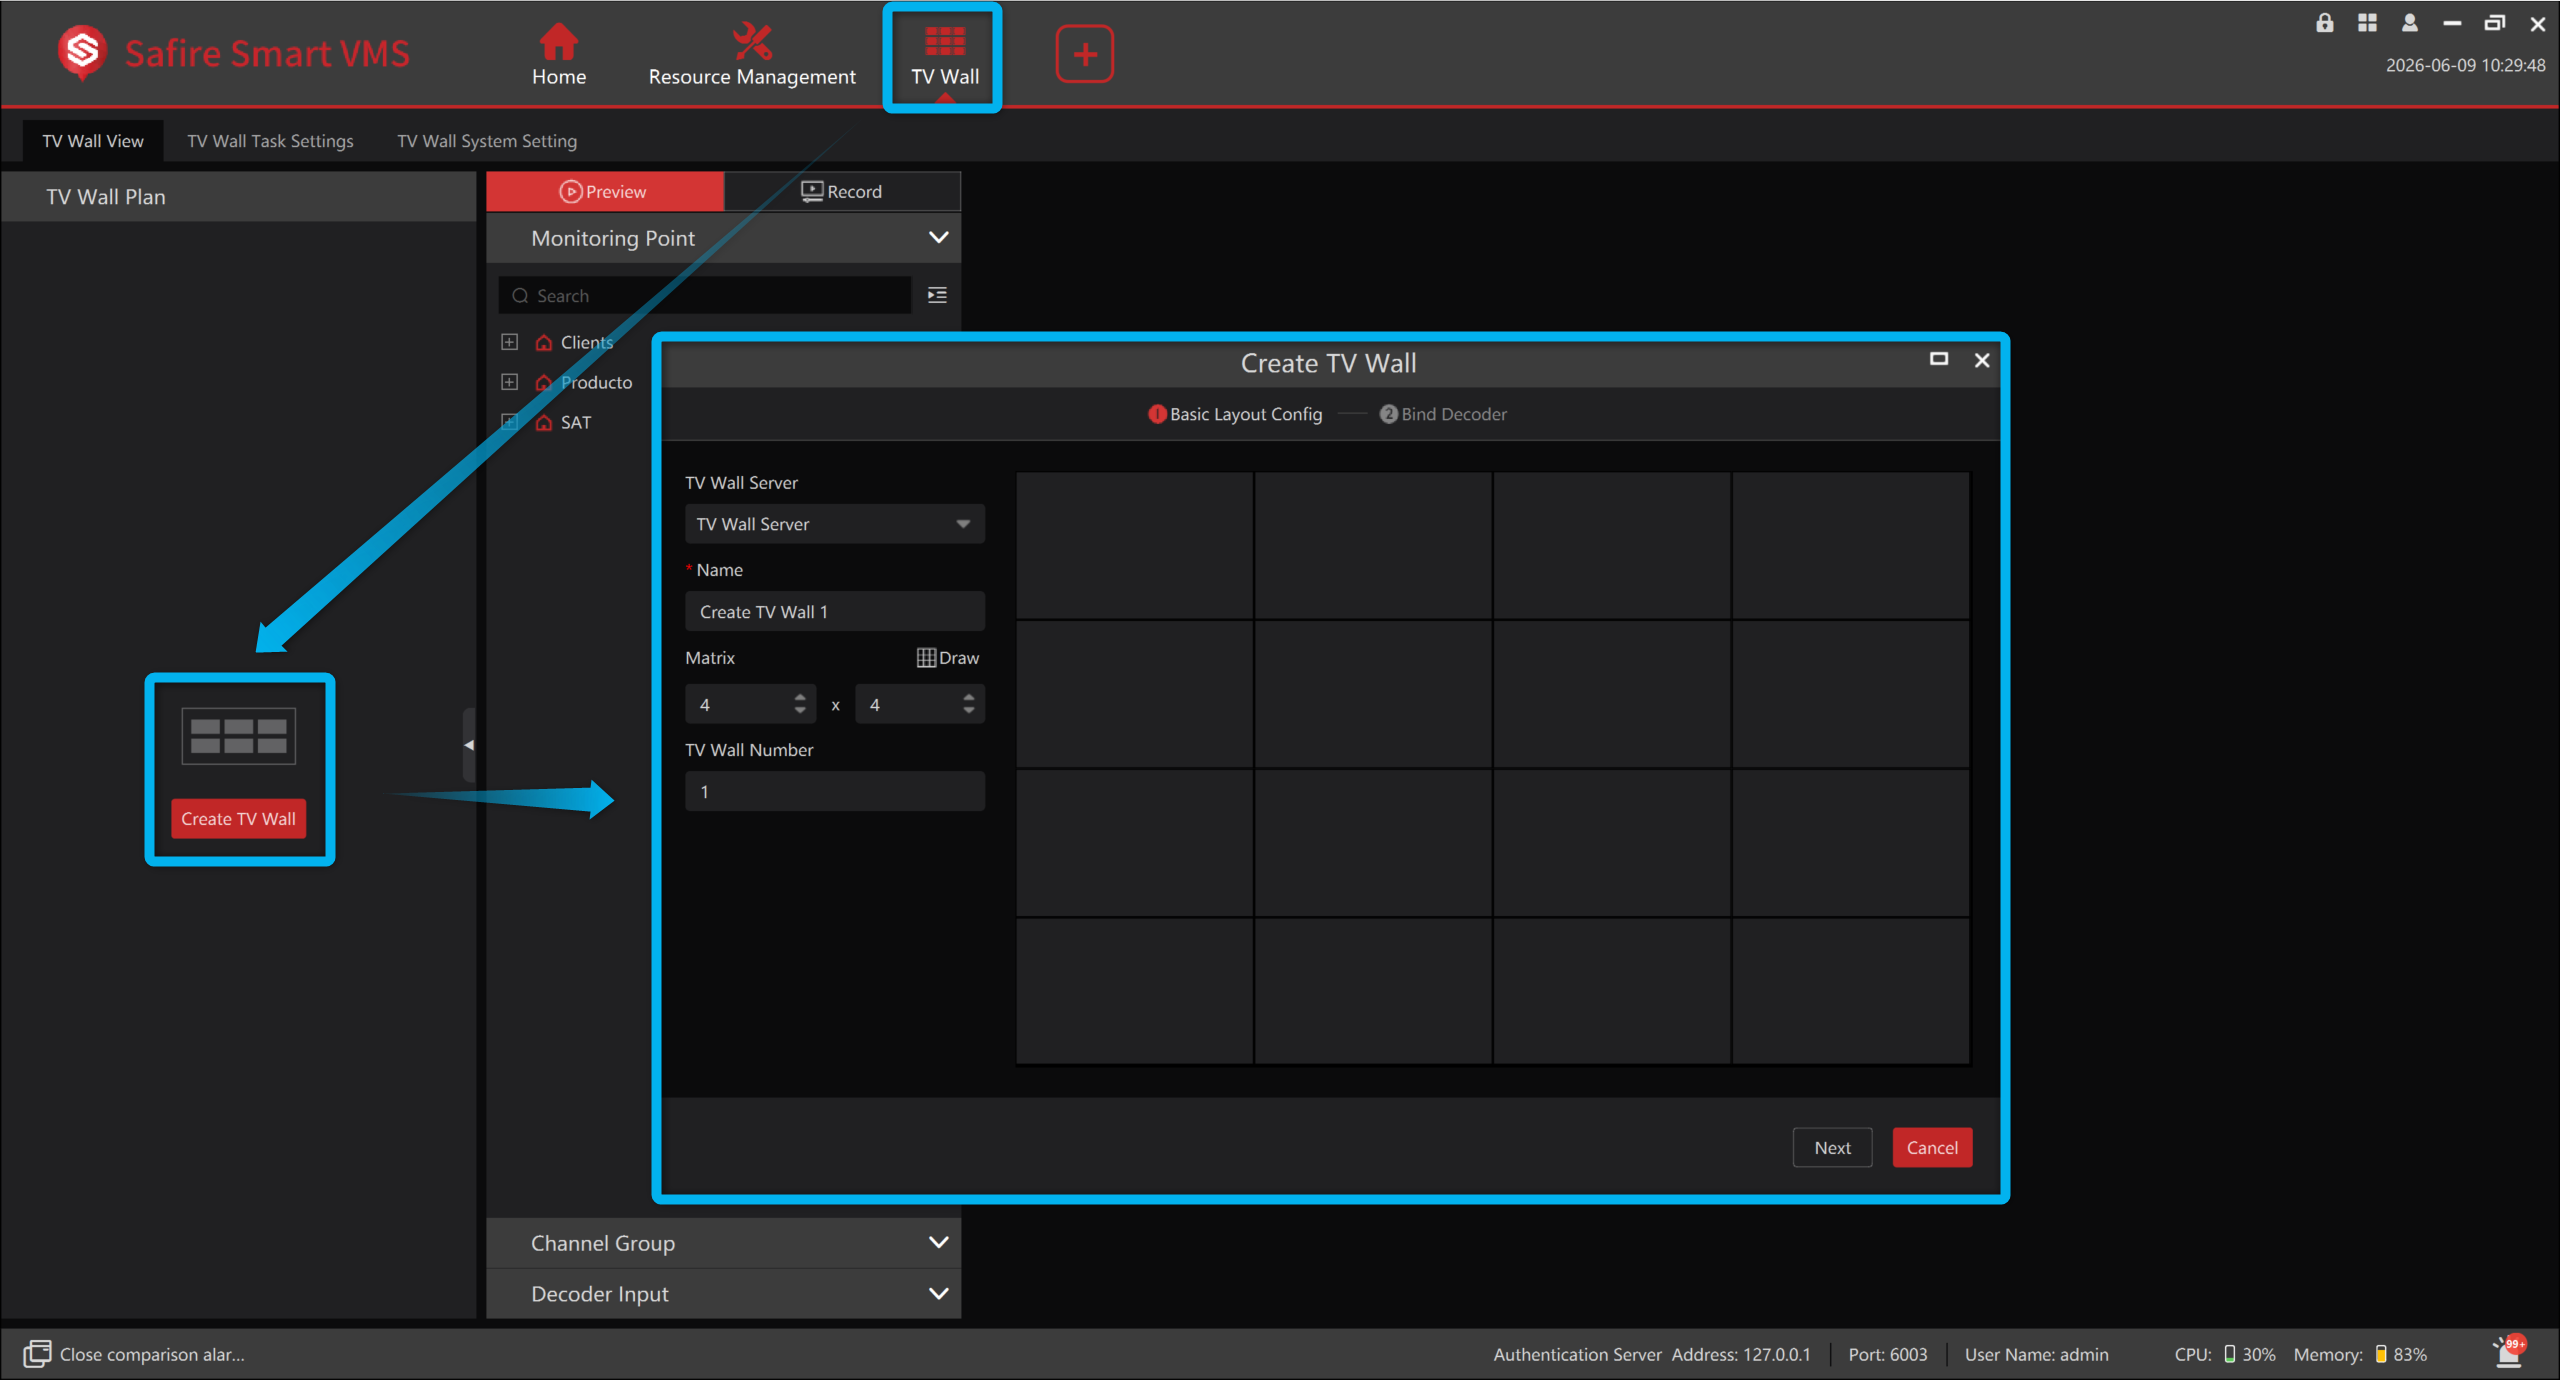2560x1380 pixels.
Task: Expand the Channel Group section
Action: pyautogui.click(x=938, y=1242)
